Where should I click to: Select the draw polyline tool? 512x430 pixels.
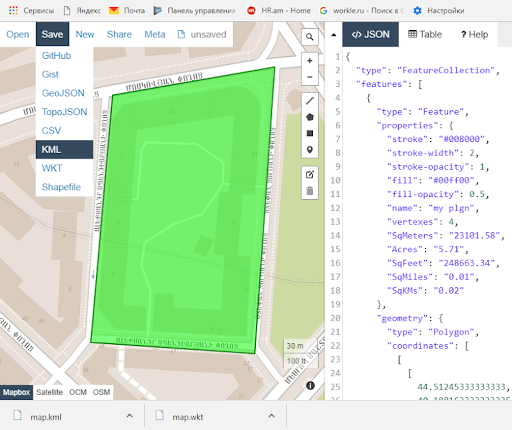(x=310, y=101)
